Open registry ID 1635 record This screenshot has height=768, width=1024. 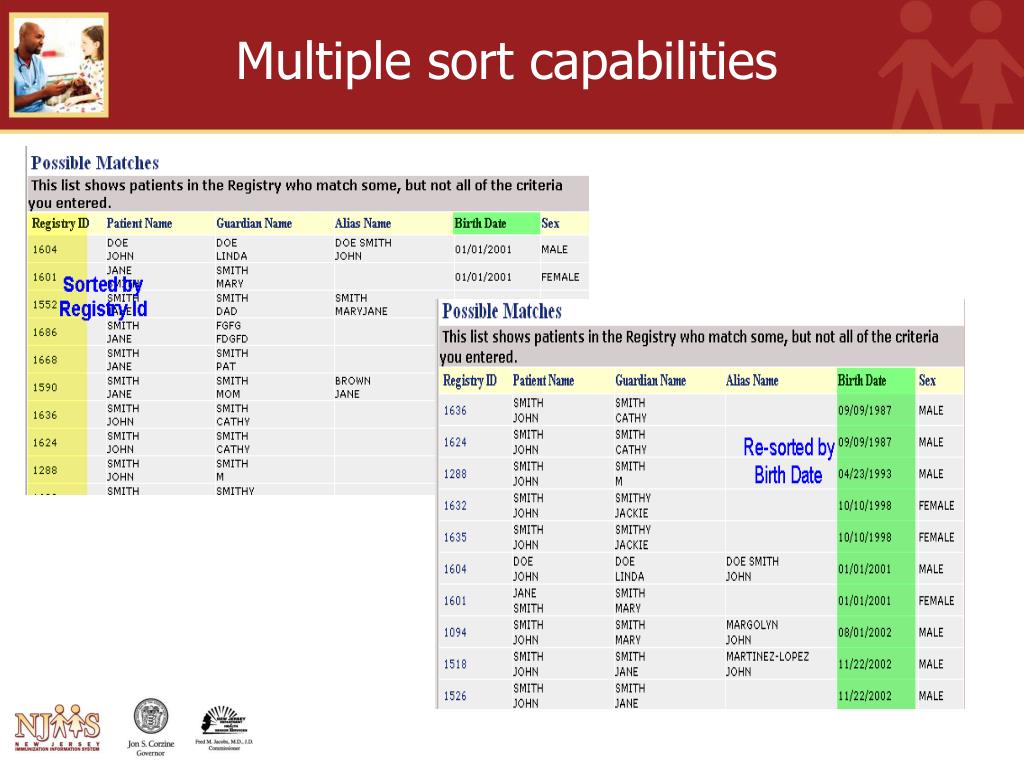455,538
